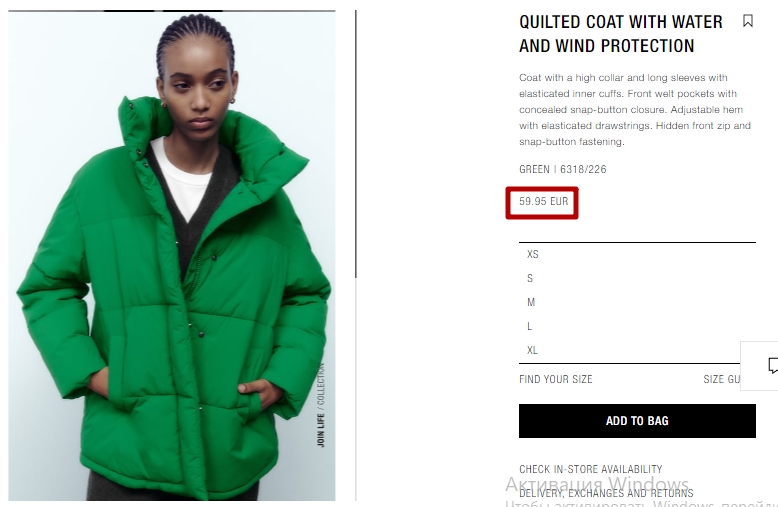The image size is (778, 507).
Task: Click the 59.95 EUR price
Action: tap(543, 201)
